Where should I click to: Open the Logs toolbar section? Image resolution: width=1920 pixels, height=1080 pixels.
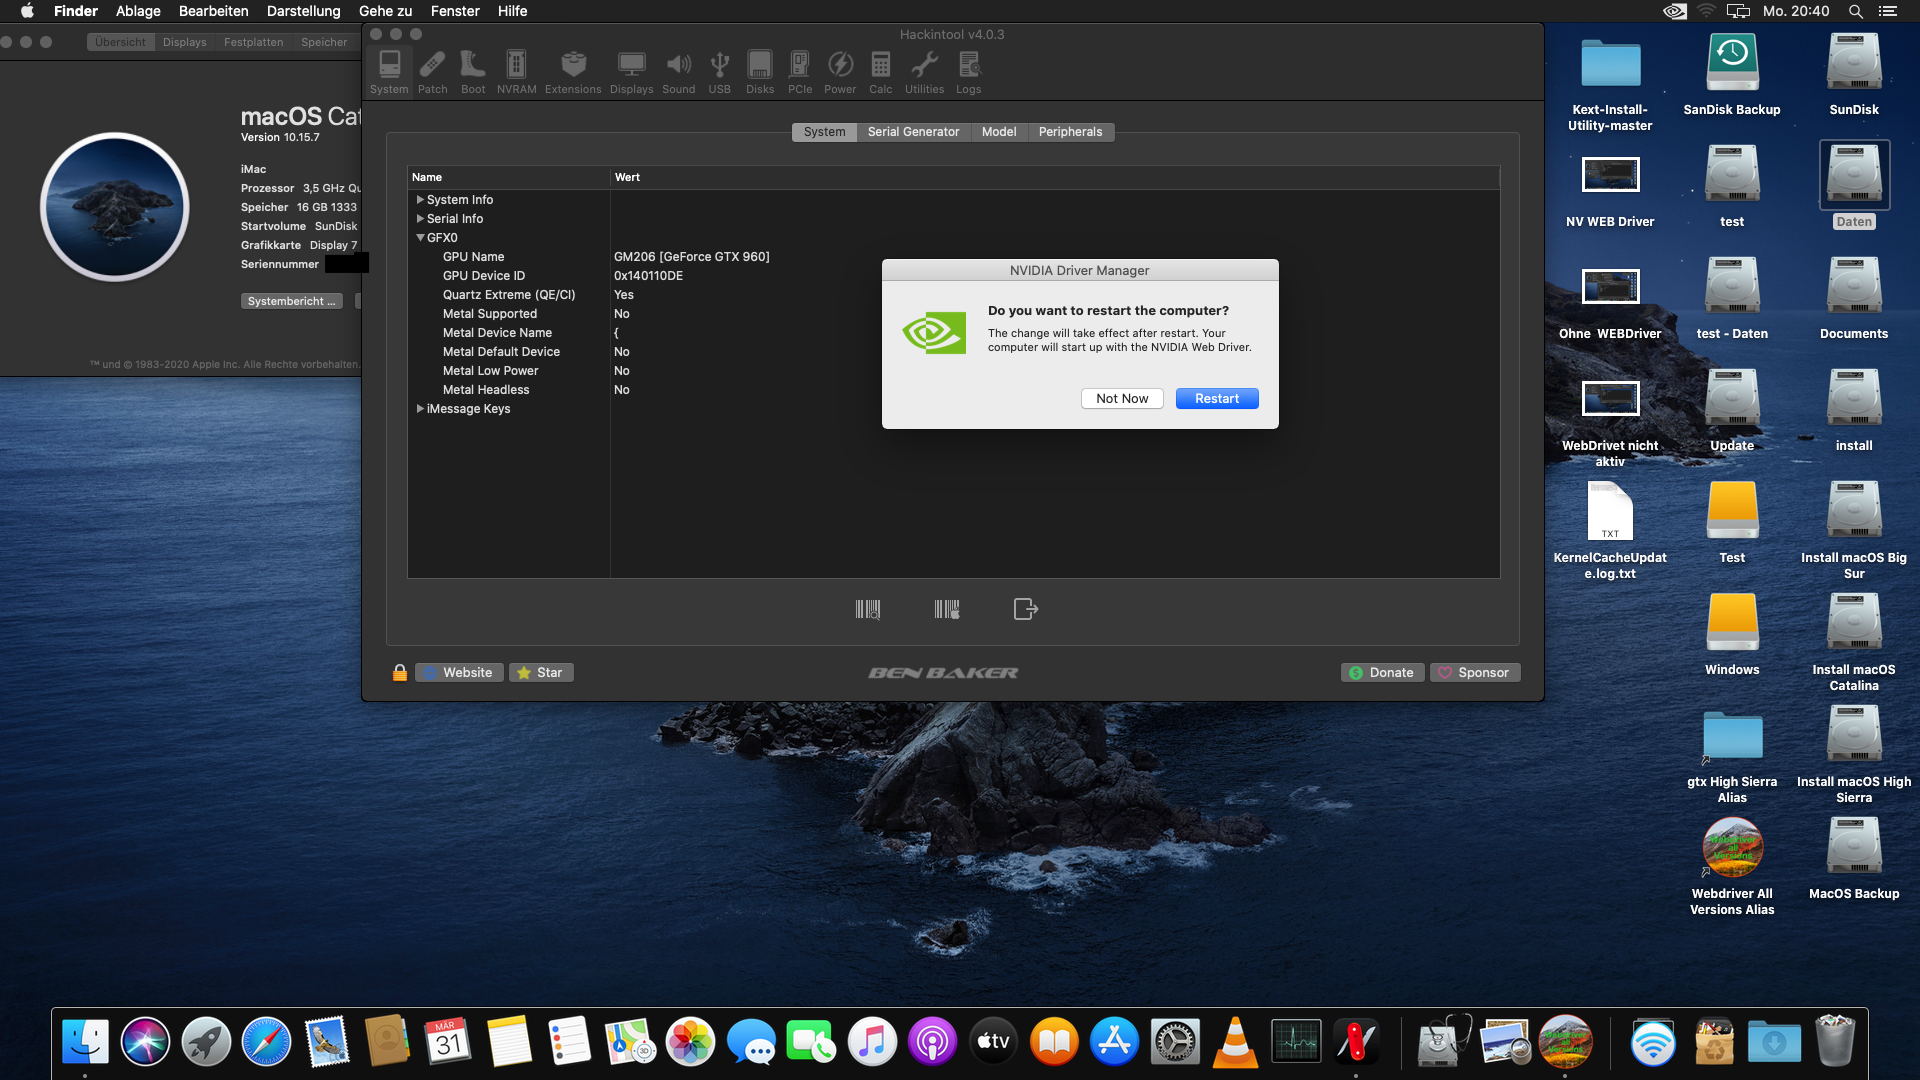pyautogui.click(x=968, y=72)
